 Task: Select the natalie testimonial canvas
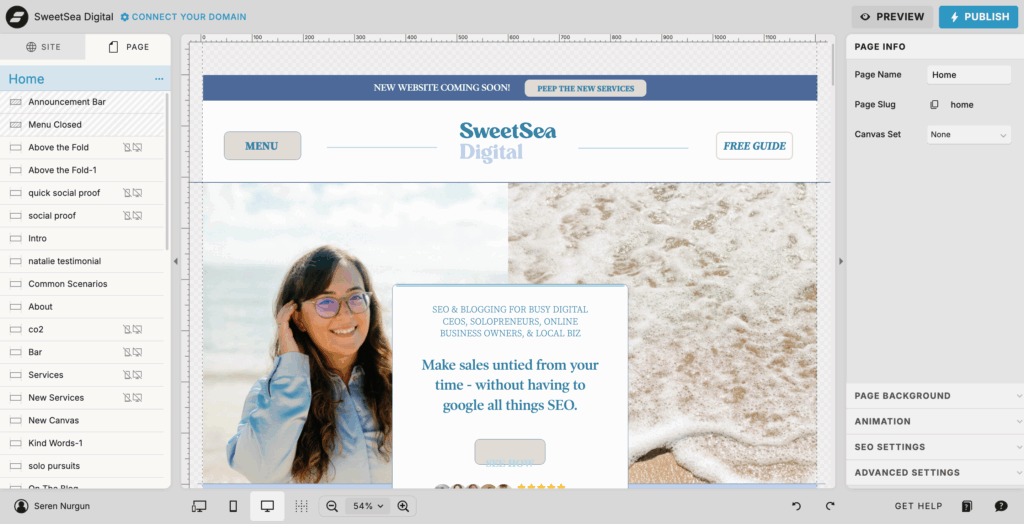82,261
